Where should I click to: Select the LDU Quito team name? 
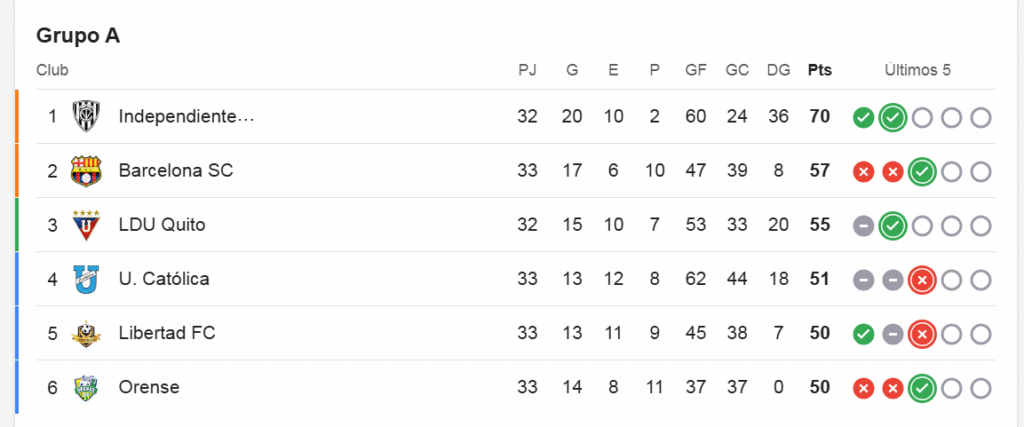pos(162,224)
